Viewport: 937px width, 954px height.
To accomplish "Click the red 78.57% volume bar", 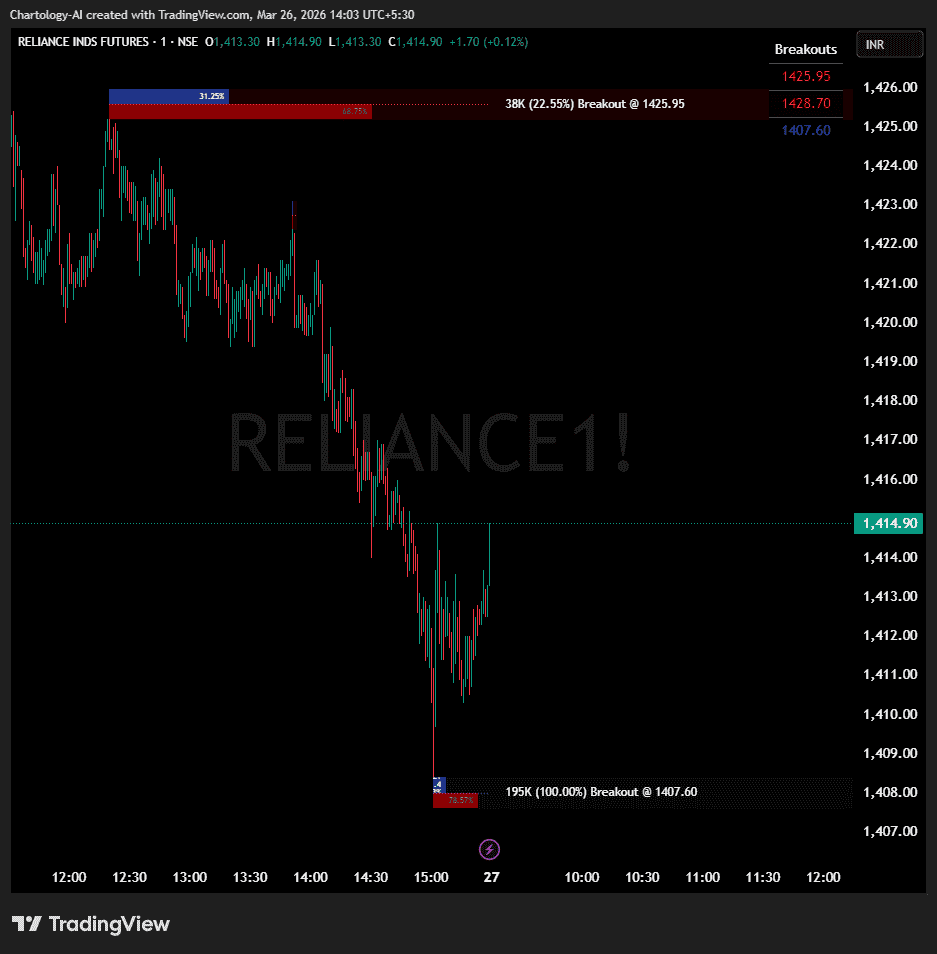I will point(456,801).
